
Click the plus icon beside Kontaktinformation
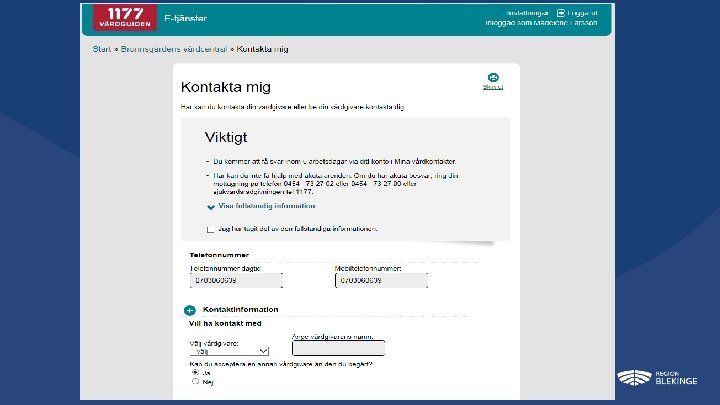pyautogui.click(x=190, y=310)
